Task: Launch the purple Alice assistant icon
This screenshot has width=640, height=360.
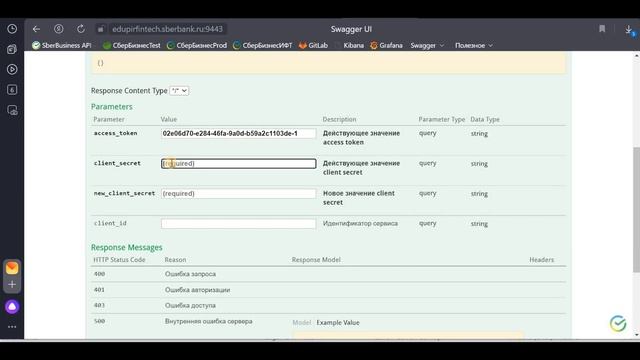Action: click(12, 307)
